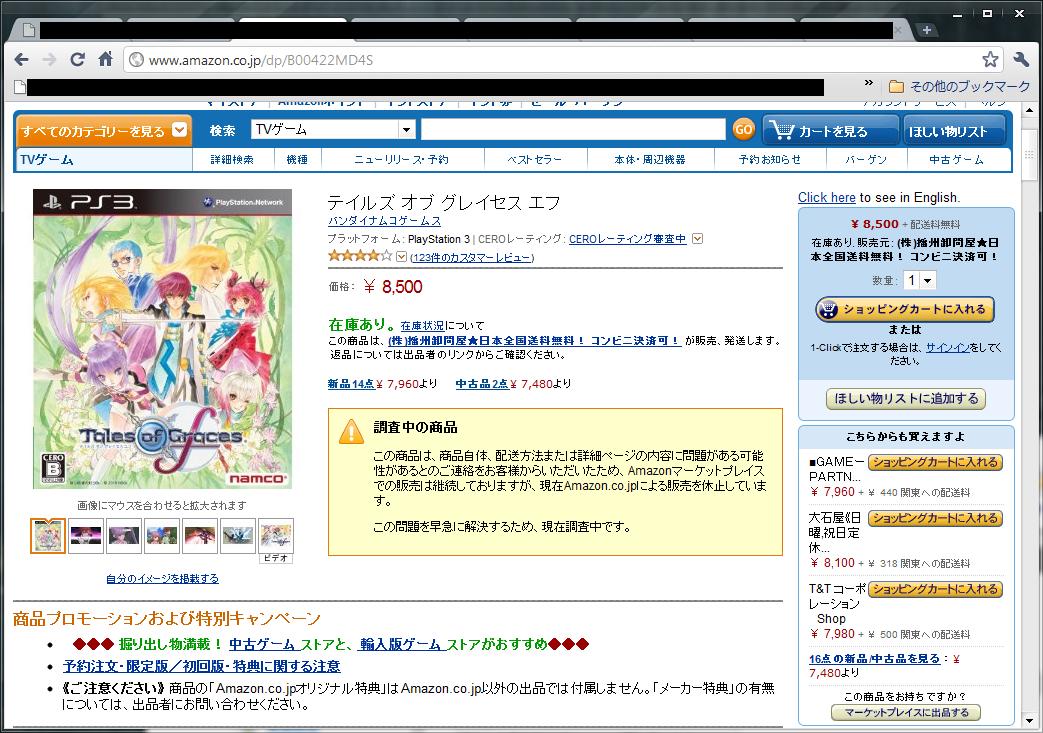This screenshot has height=733, width=1043.
Task: Click the address bar URL
Action: point(260,61)
